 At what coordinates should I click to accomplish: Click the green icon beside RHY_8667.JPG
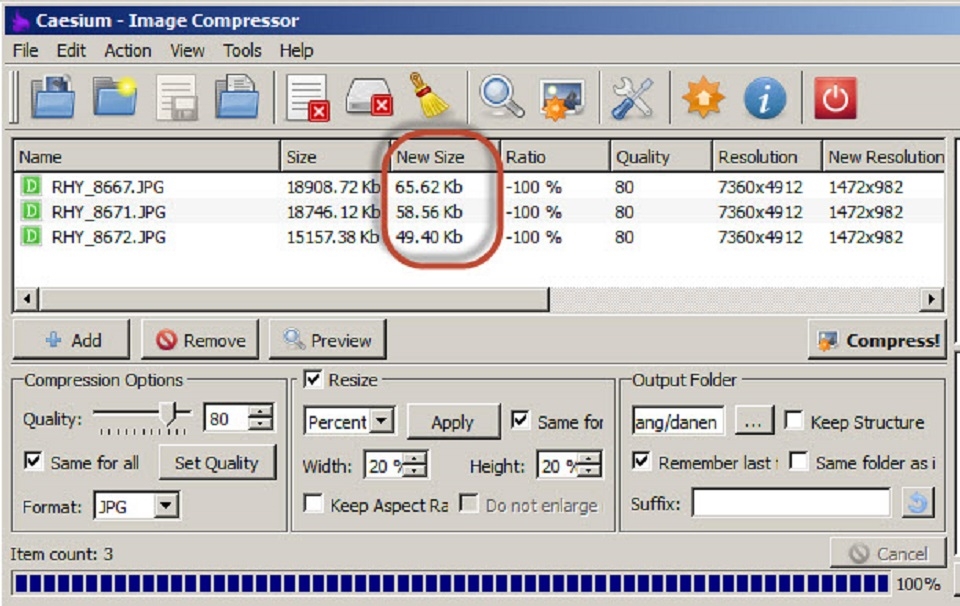pyautogui.click(x=31, y=185)
